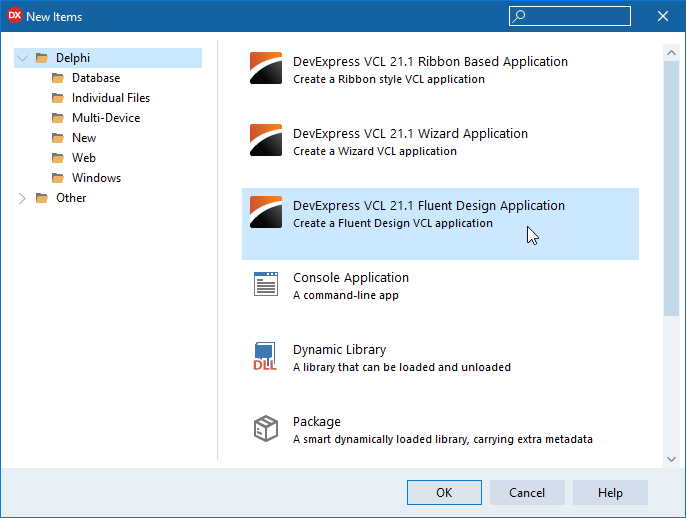This screenshot has height=518, width=686.
Task: Select 'DevExpress VCL 21.1 Wizard Application' title
Action: tap(410, 133)
